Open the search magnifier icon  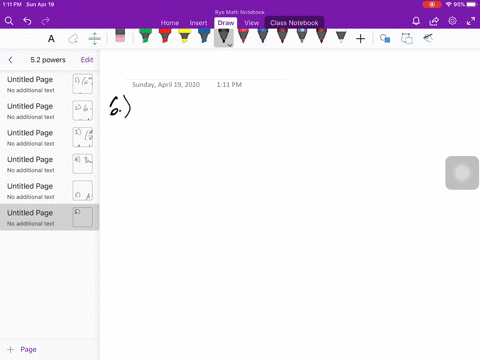point(9,21)
